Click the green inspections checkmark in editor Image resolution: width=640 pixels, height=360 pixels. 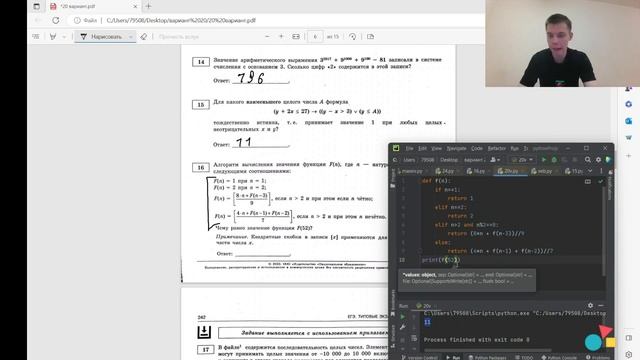(600, 181)
